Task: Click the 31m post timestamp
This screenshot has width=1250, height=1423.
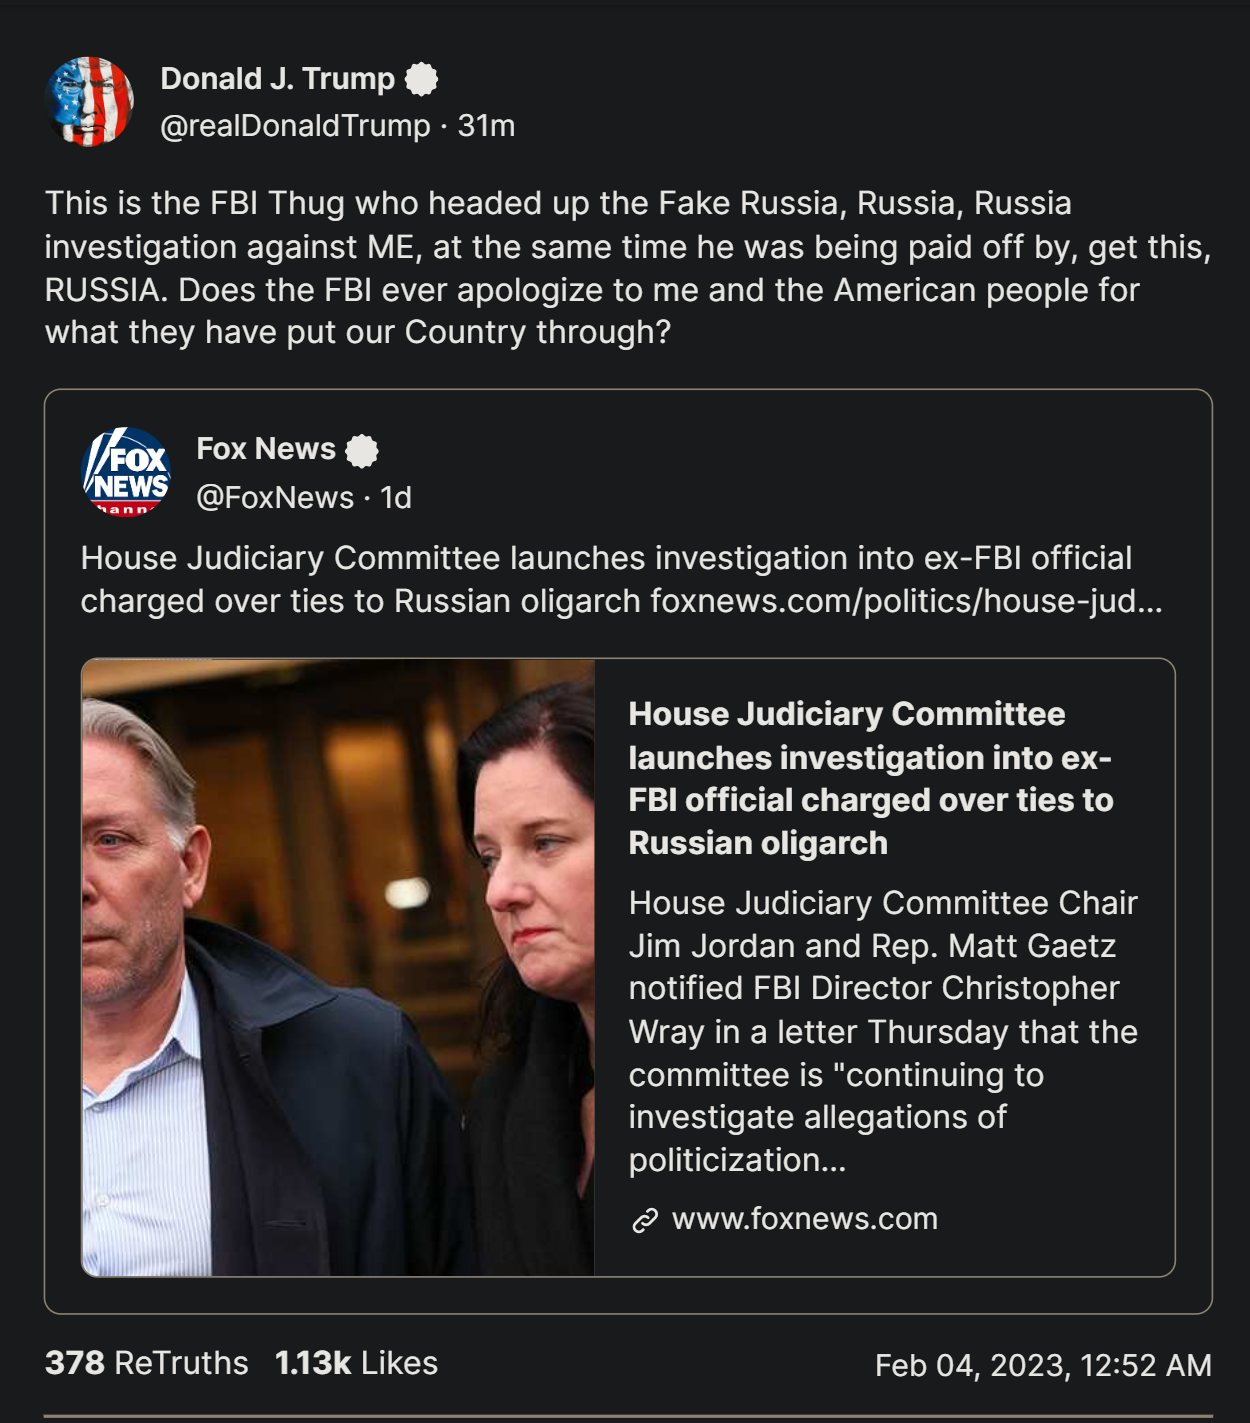Action: [486, 126]
